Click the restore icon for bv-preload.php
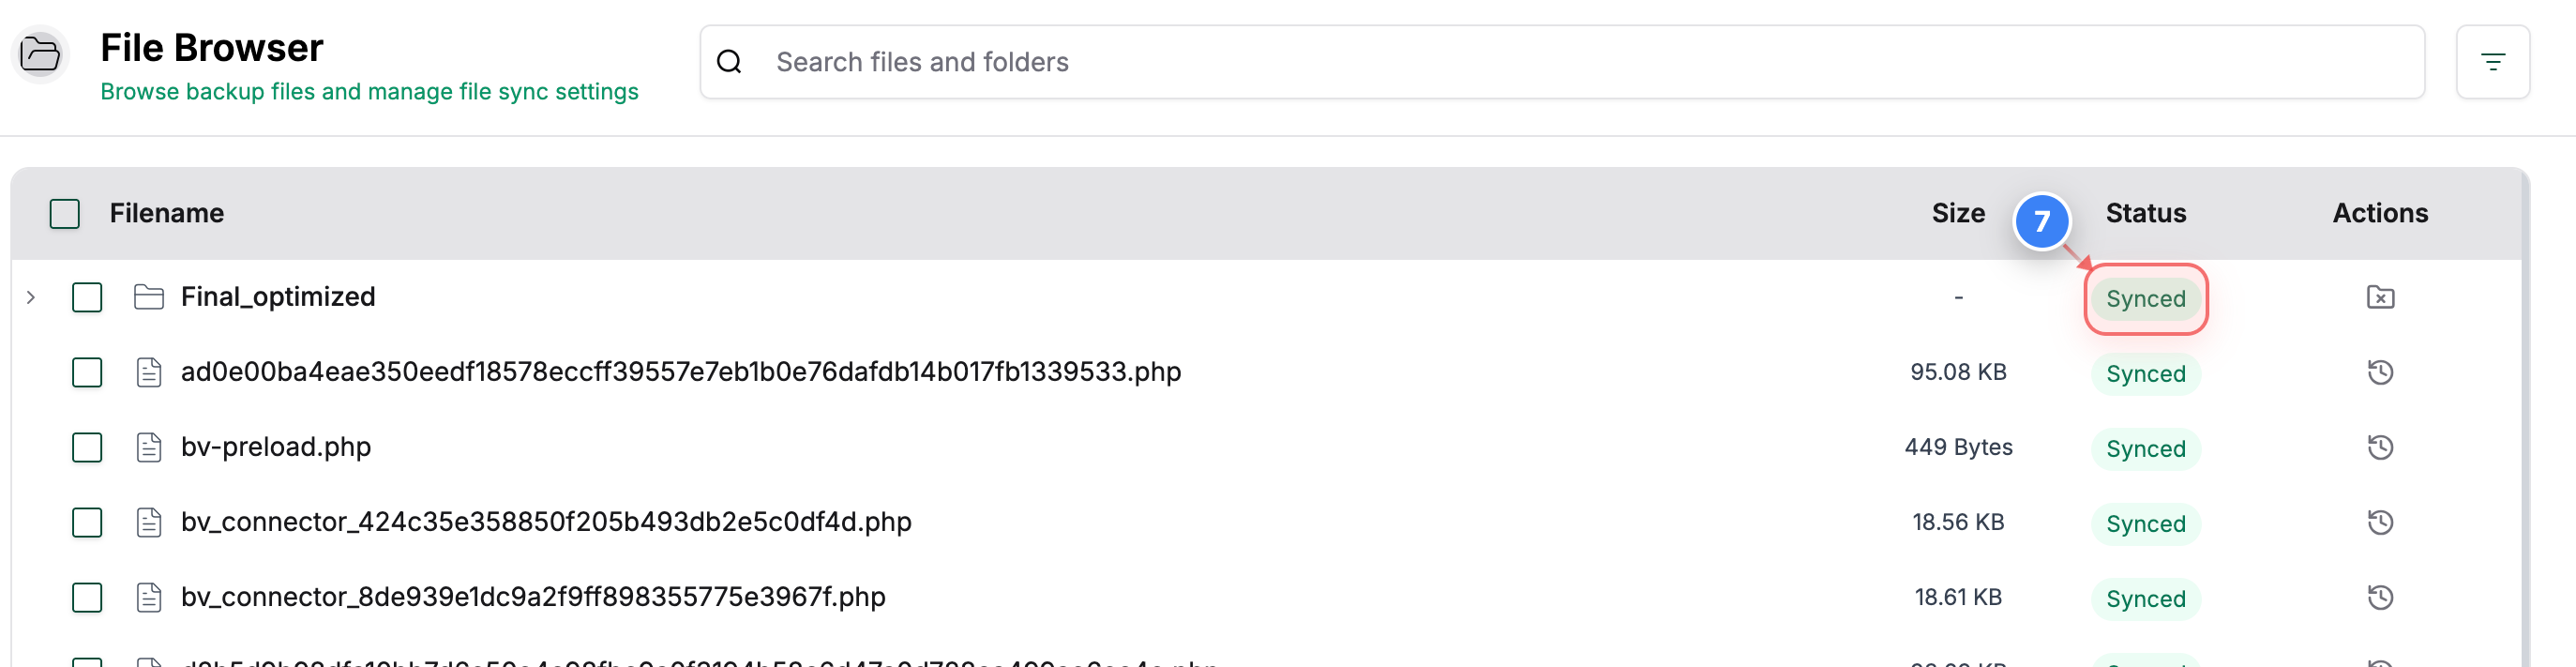2576x667 pixels. pyautogui.click(x=2380, y=447)
